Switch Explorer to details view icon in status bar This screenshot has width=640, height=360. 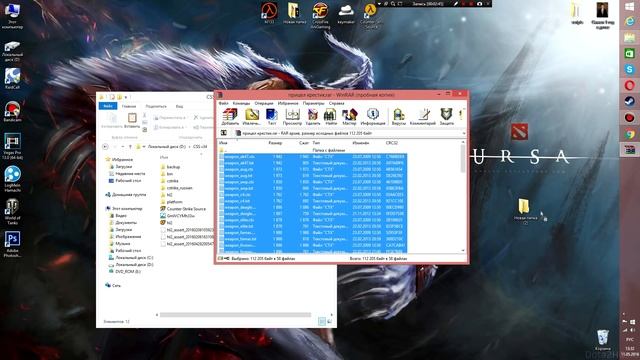(x=322, y=322)
